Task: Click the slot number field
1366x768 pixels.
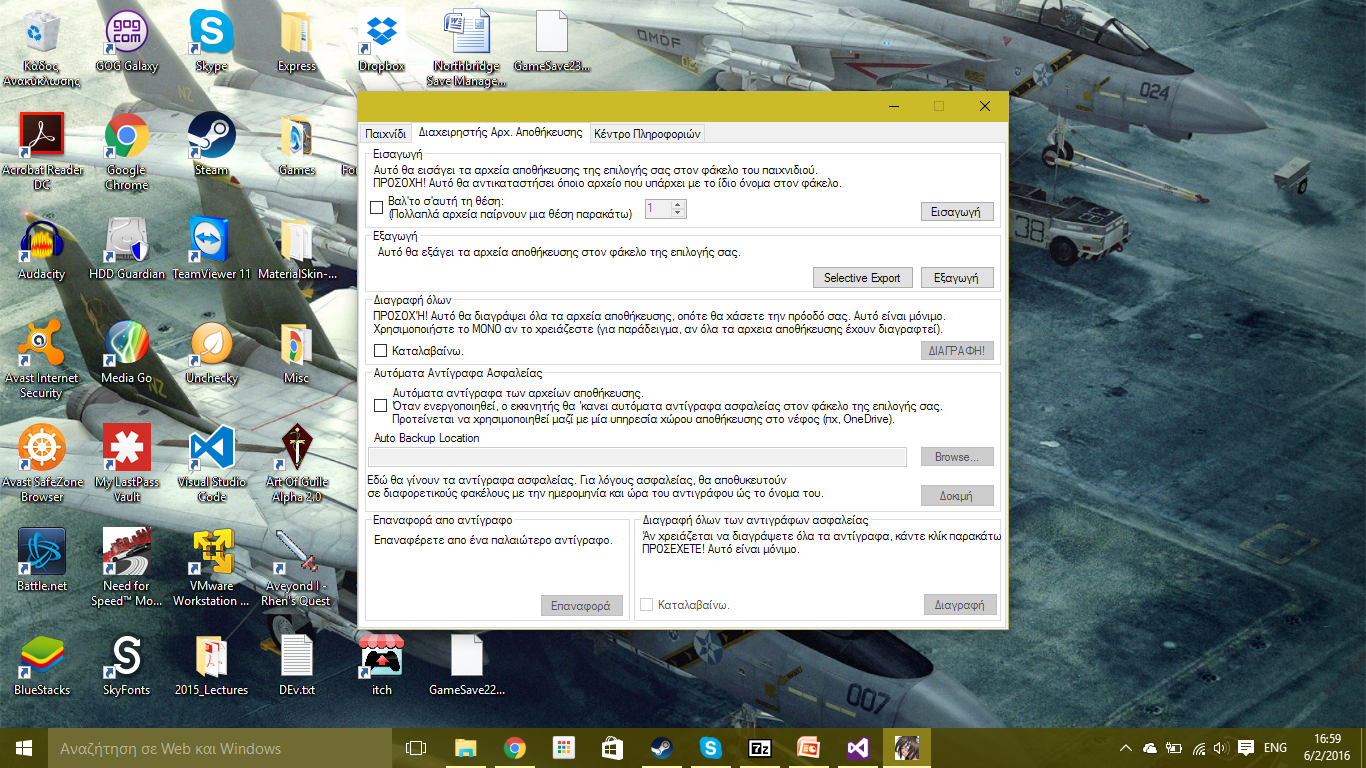Action: tap(659, 209)
